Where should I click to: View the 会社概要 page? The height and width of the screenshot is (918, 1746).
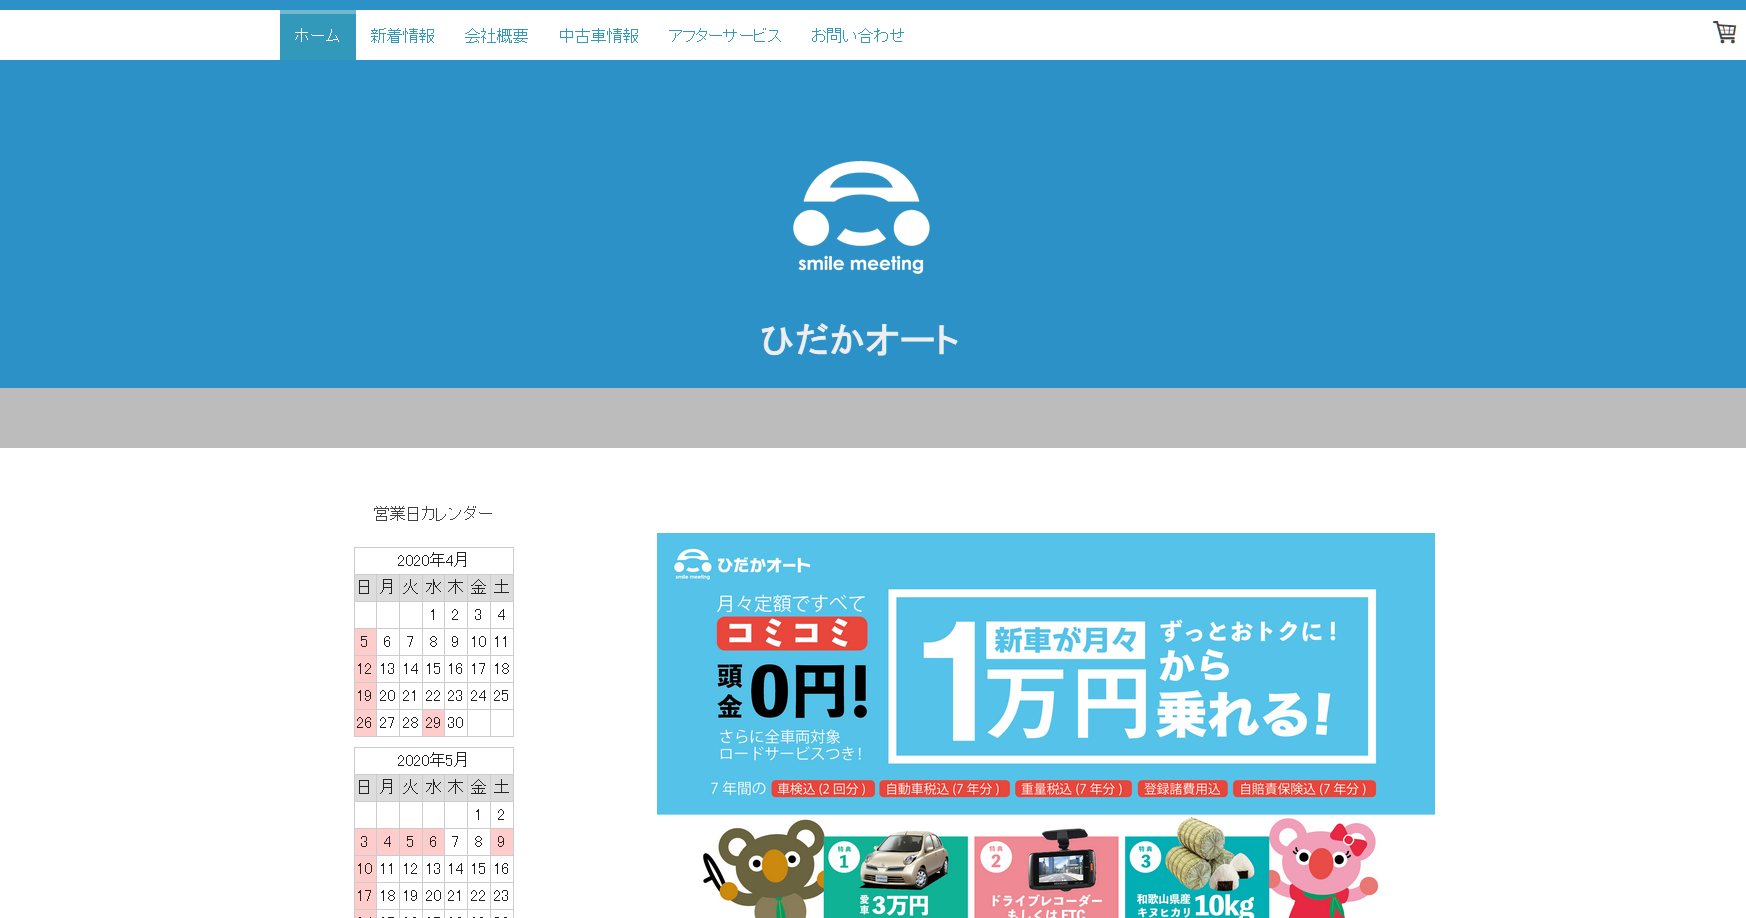(x=496, y=34)
